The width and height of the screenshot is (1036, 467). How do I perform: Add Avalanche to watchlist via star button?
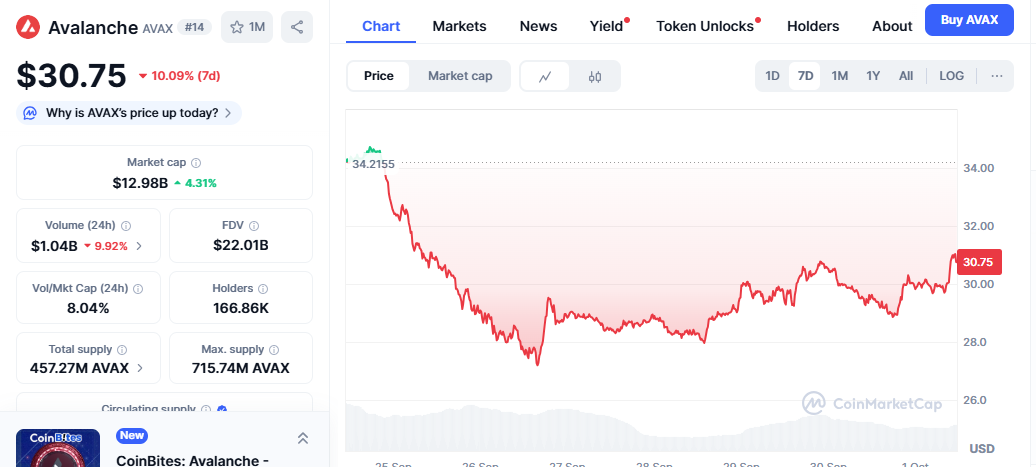coord(246,27)
